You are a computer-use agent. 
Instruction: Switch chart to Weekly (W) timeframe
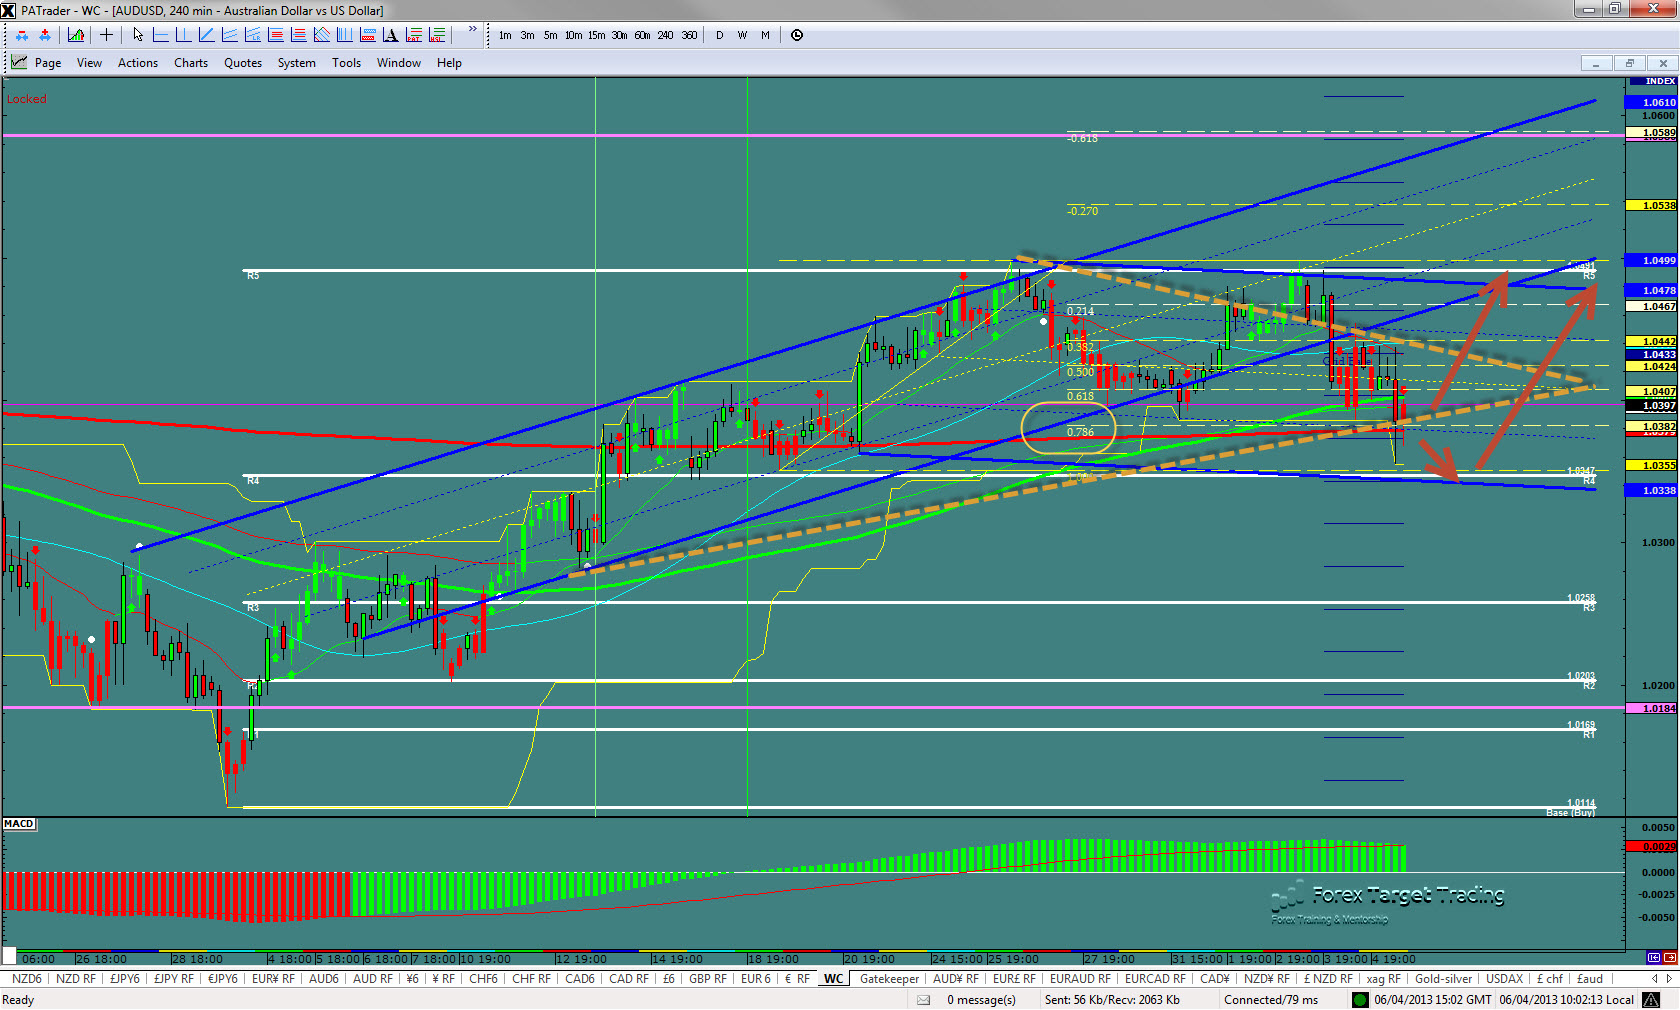[742, 35]
